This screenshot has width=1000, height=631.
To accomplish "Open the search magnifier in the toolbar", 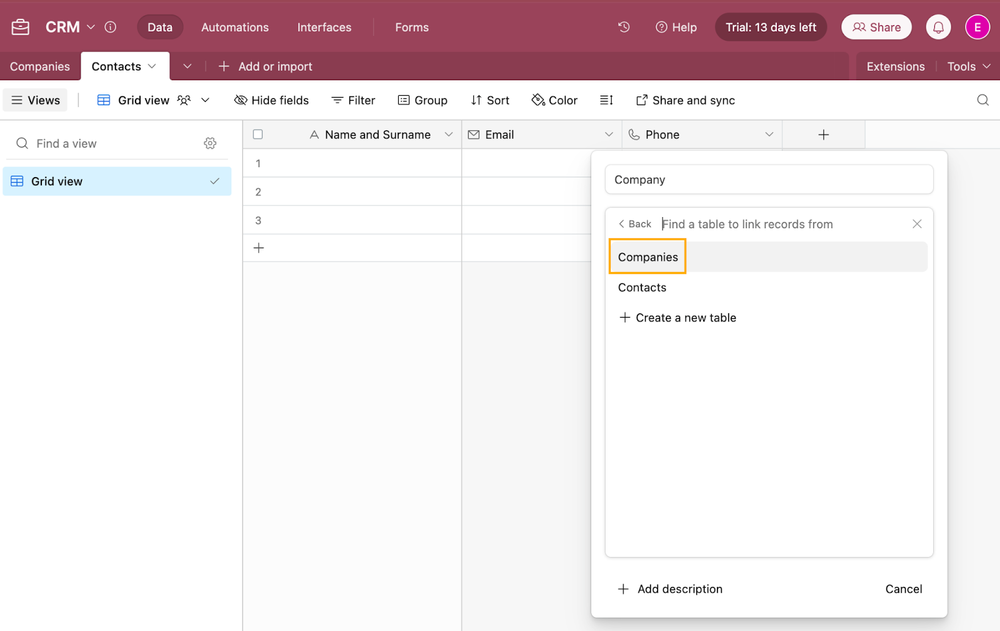I will click(982, 100).
